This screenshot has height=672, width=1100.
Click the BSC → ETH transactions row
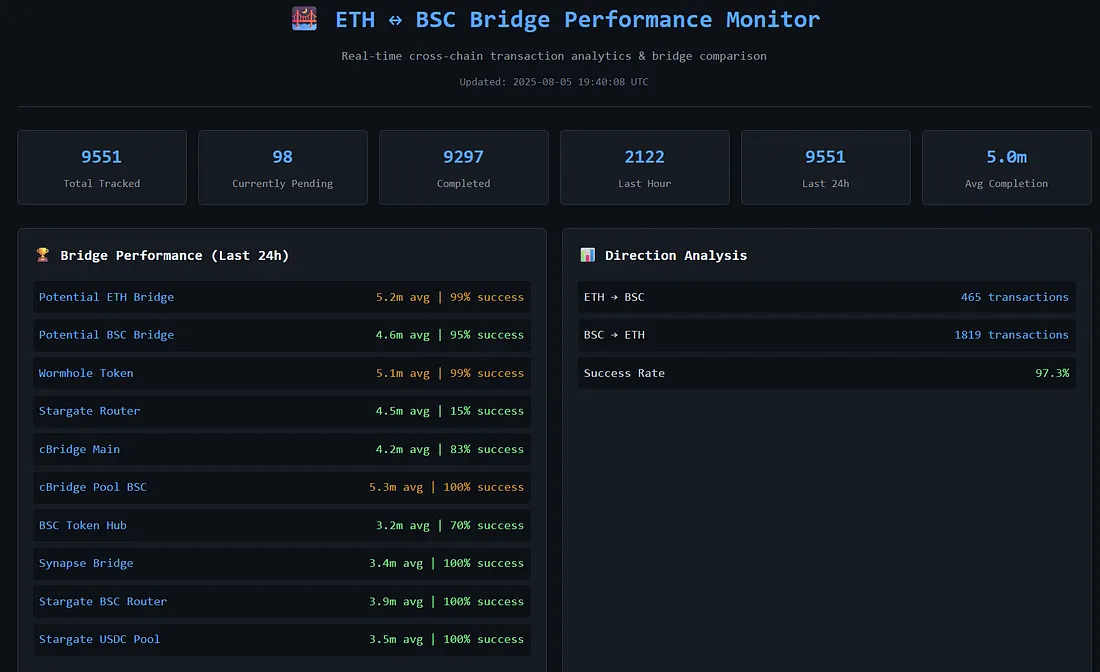(826, 335)
